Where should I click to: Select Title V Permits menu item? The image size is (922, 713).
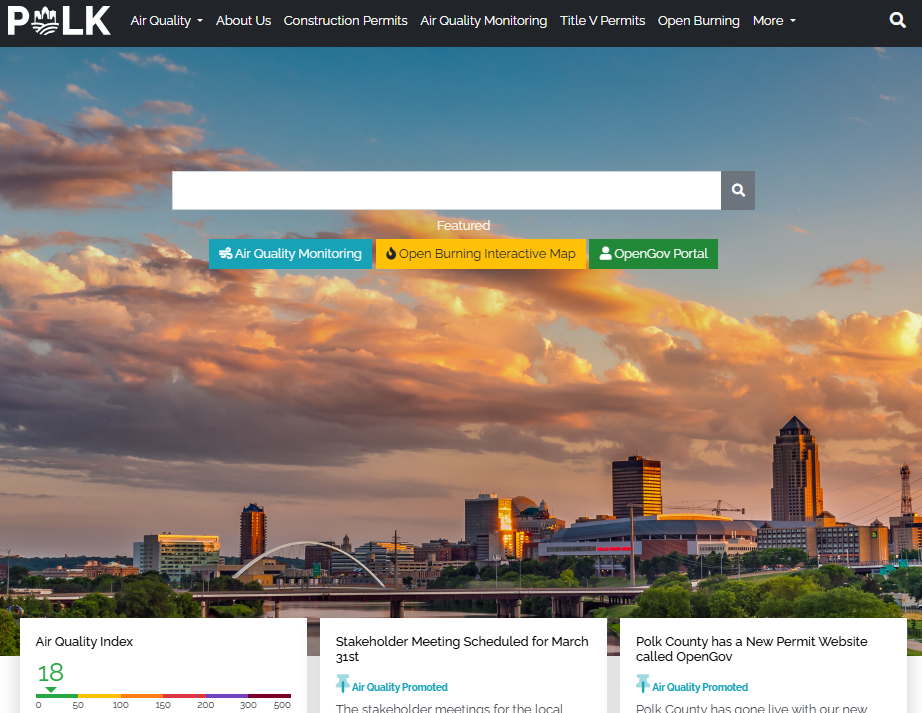[602, 20]
